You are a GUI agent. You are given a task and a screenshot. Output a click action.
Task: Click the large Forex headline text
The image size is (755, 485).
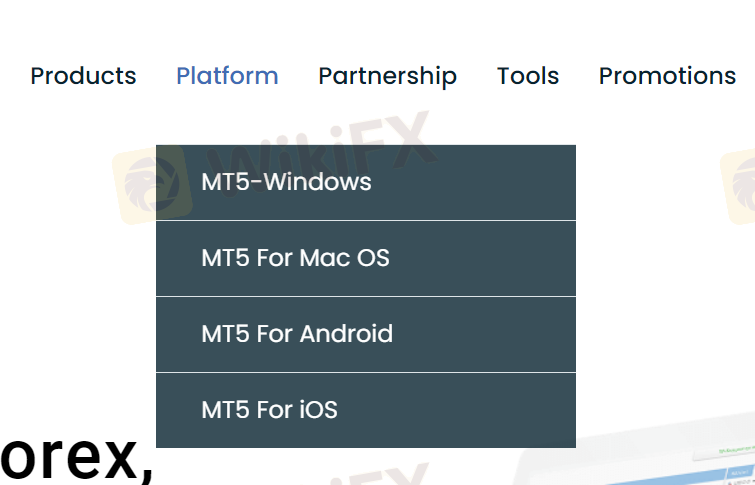(75, 462)
